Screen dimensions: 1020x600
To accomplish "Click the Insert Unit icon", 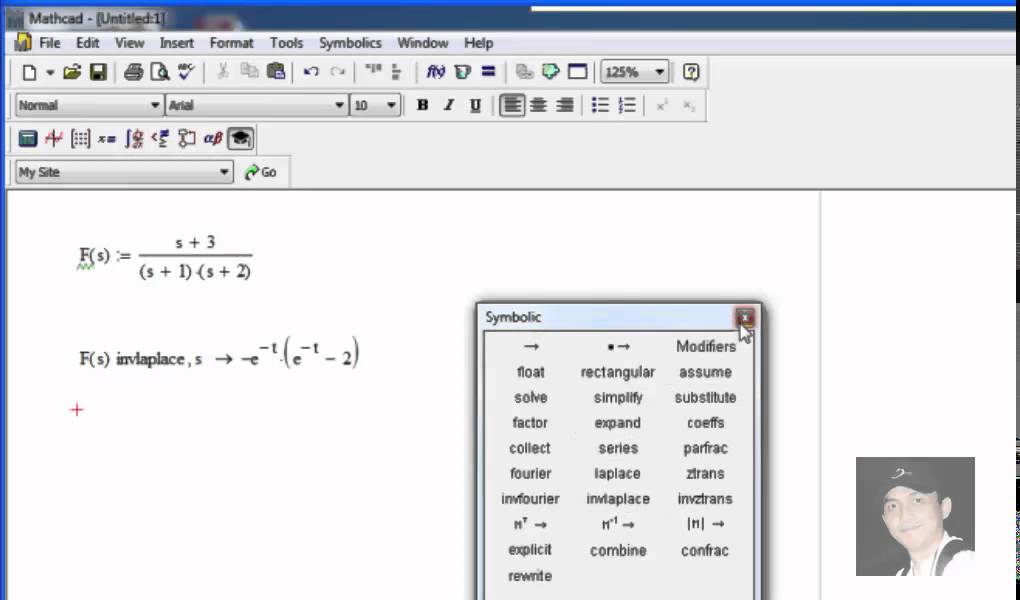I will click(463, 72).
